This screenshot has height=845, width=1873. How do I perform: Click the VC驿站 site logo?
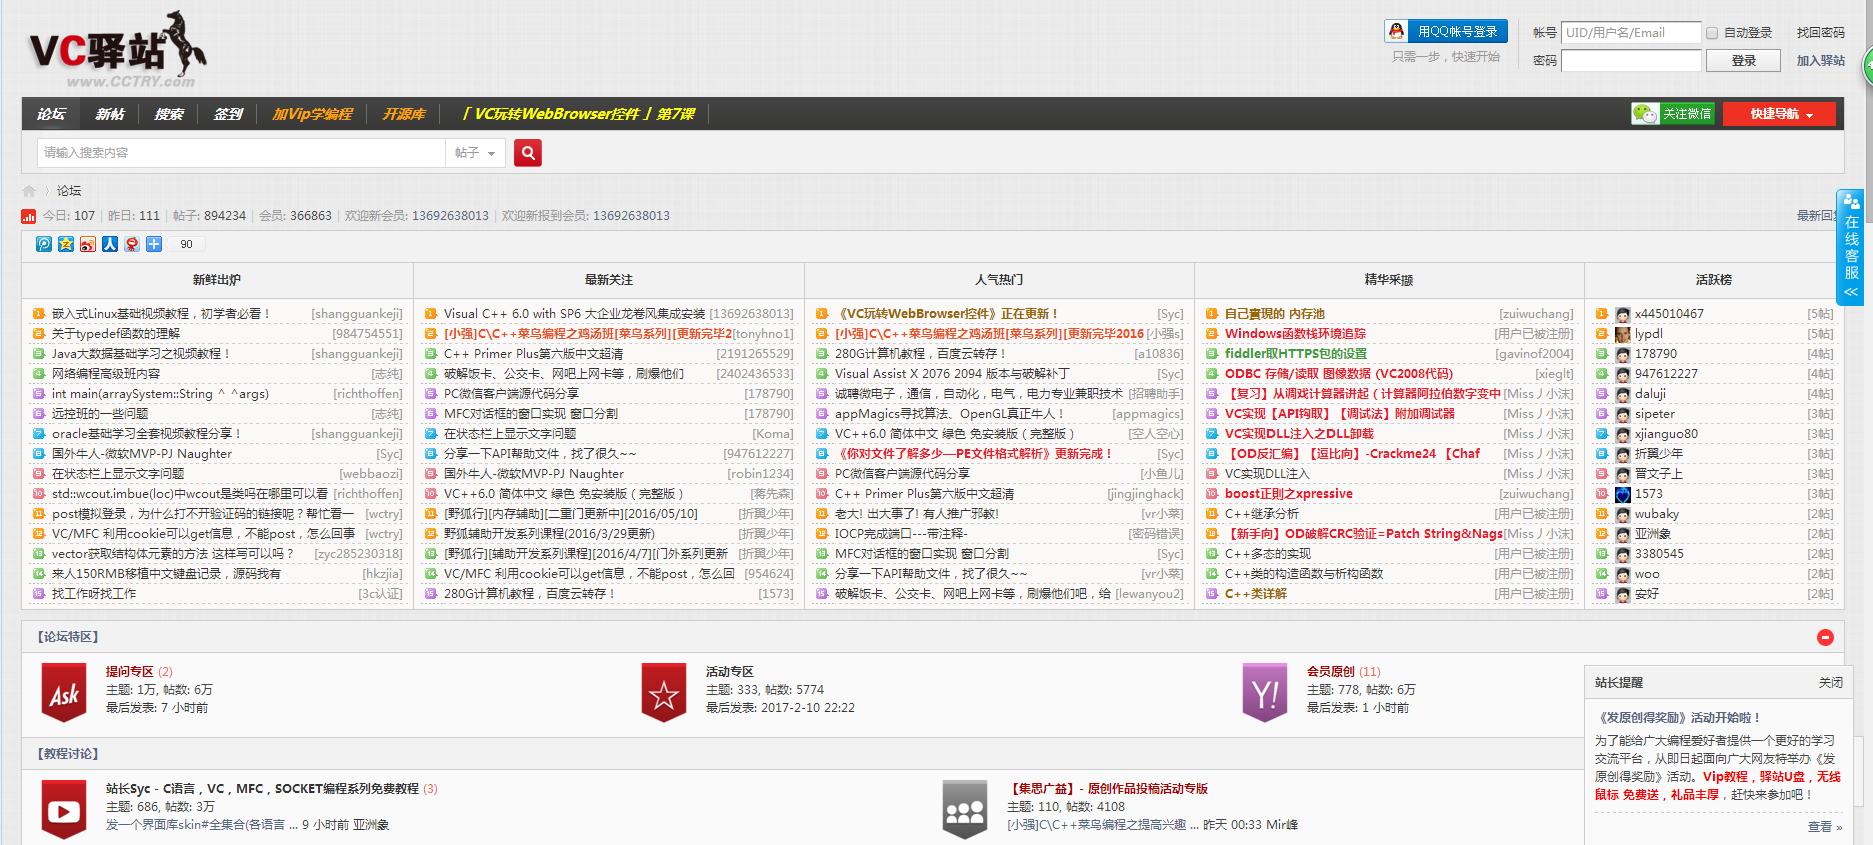click(x=117, y=49)
